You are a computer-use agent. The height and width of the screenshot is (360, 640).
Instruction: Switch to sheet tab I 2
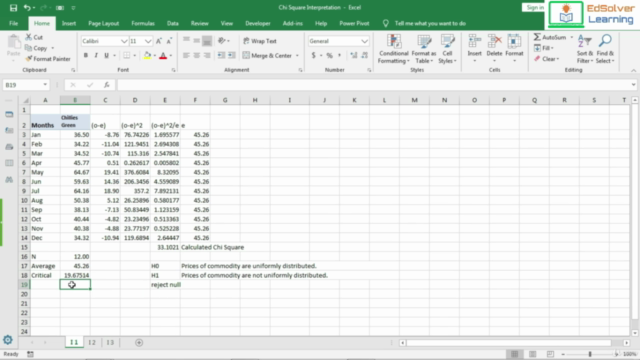(92, 342)
